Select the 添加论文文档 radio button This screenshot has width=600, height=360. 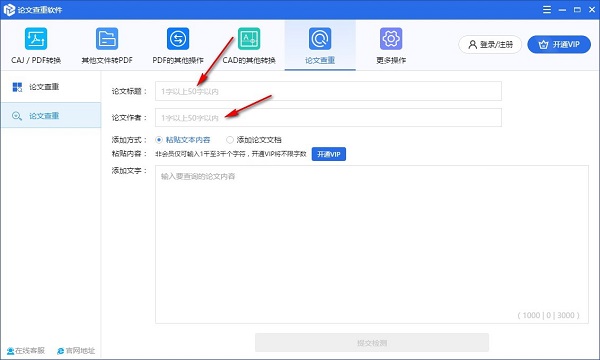[x=230, y=140]
